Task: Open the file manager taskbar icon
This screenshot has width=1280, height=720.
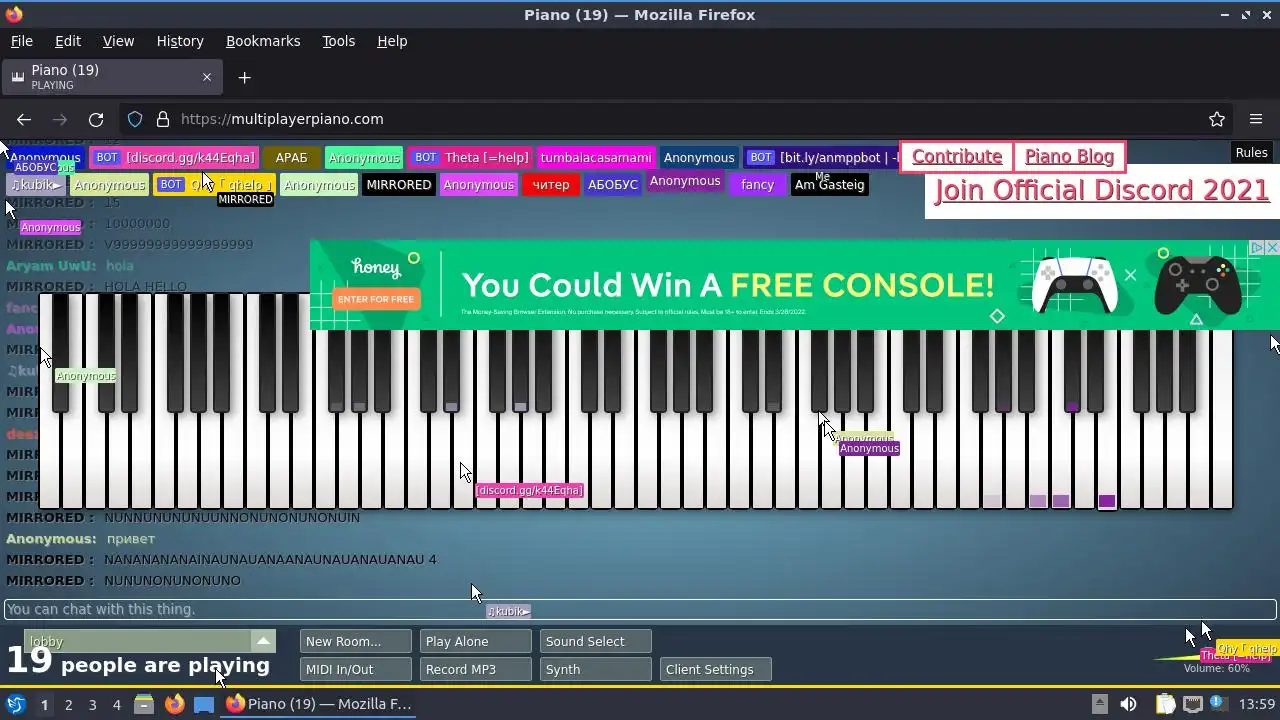Action: point(144,704)
